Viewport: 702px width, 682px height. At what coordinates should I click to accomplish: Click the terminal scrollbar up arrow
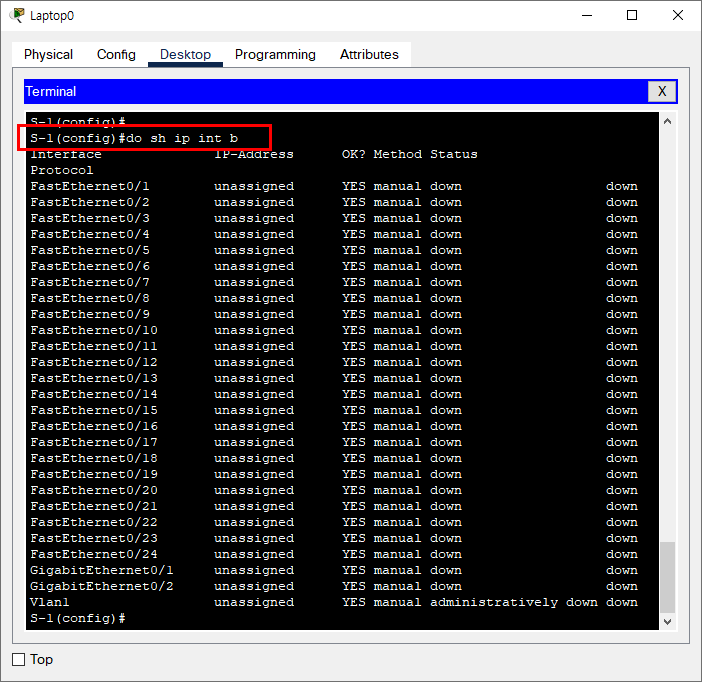point(667,121)
